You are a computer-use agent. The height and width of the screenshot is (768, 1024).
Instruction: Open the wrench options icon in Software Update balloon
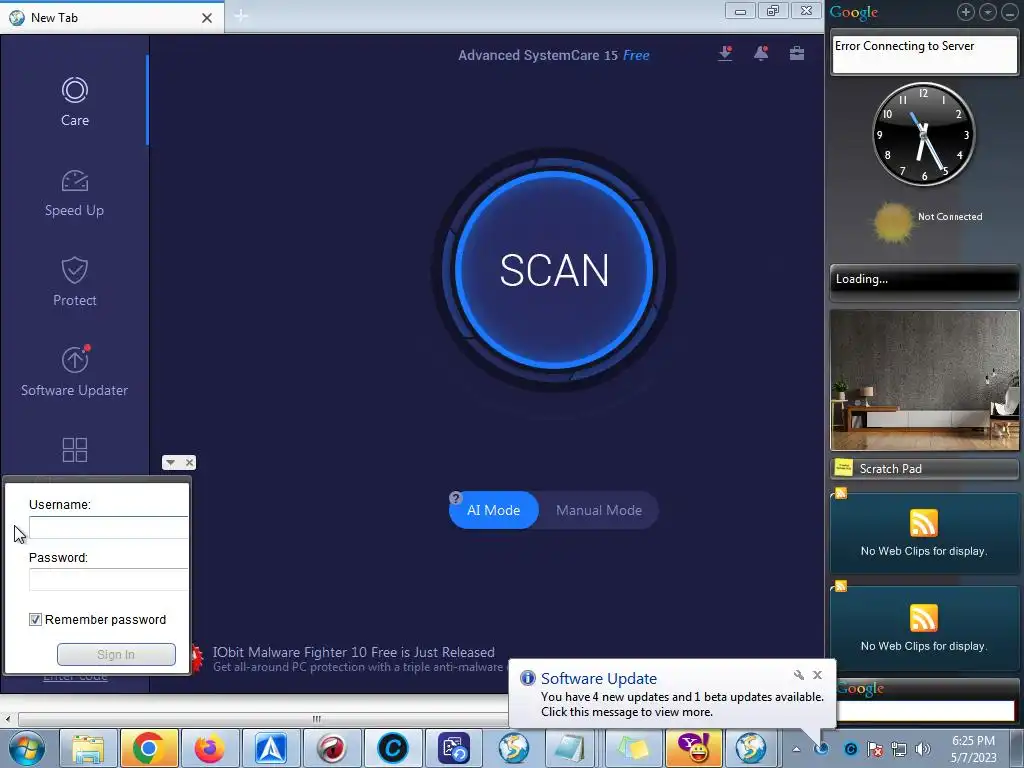799,675
